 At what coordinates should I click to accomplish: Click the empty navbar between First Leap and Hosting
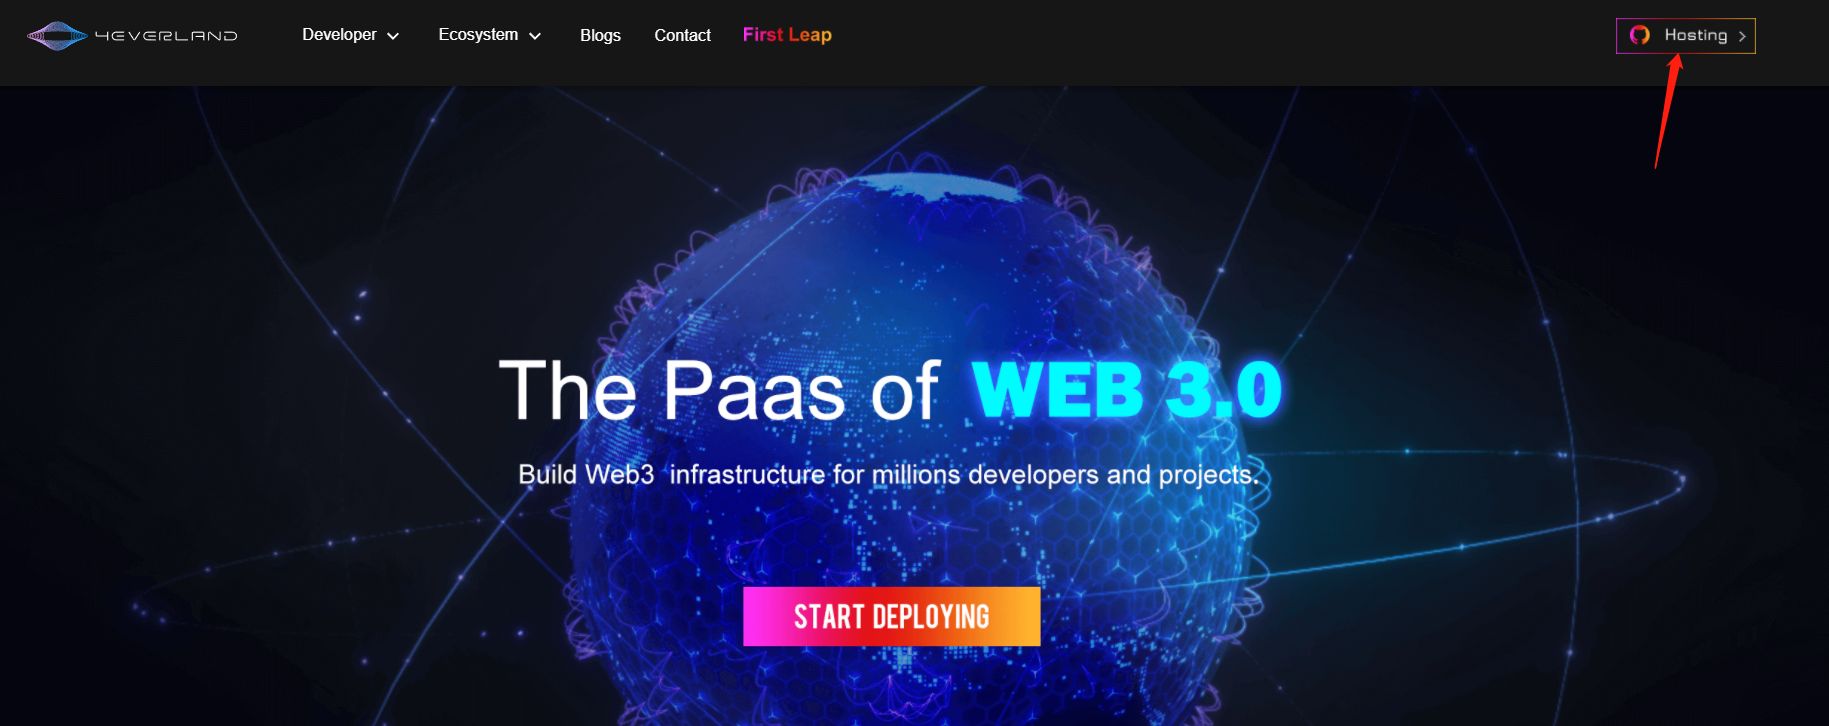(x=1220, y=36)
